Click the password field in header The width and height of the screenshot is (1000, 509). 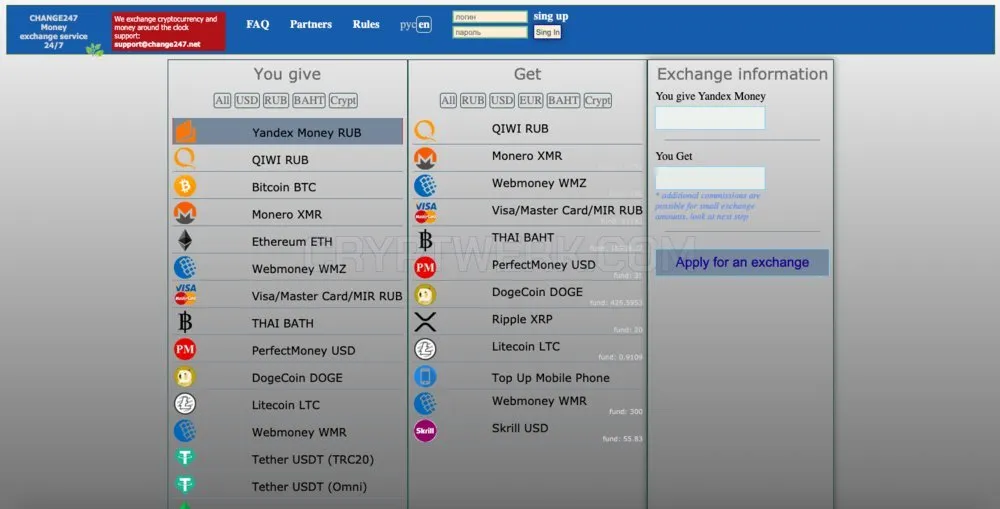(x=490, y=32)
